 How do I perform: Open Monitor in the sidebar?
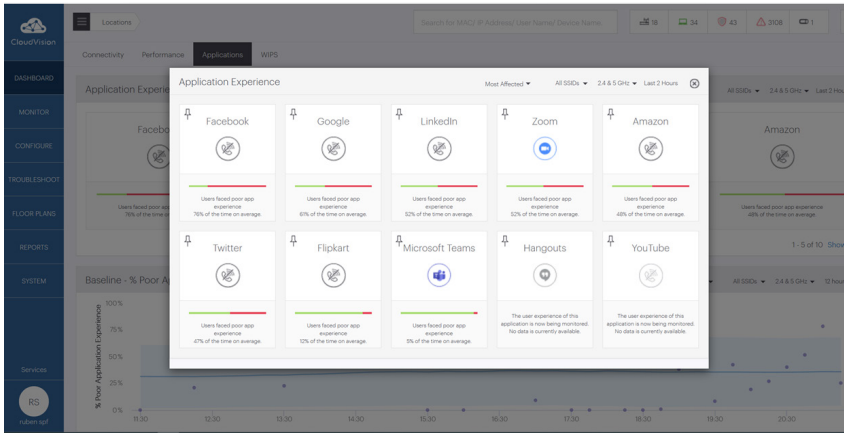(34, 112)
